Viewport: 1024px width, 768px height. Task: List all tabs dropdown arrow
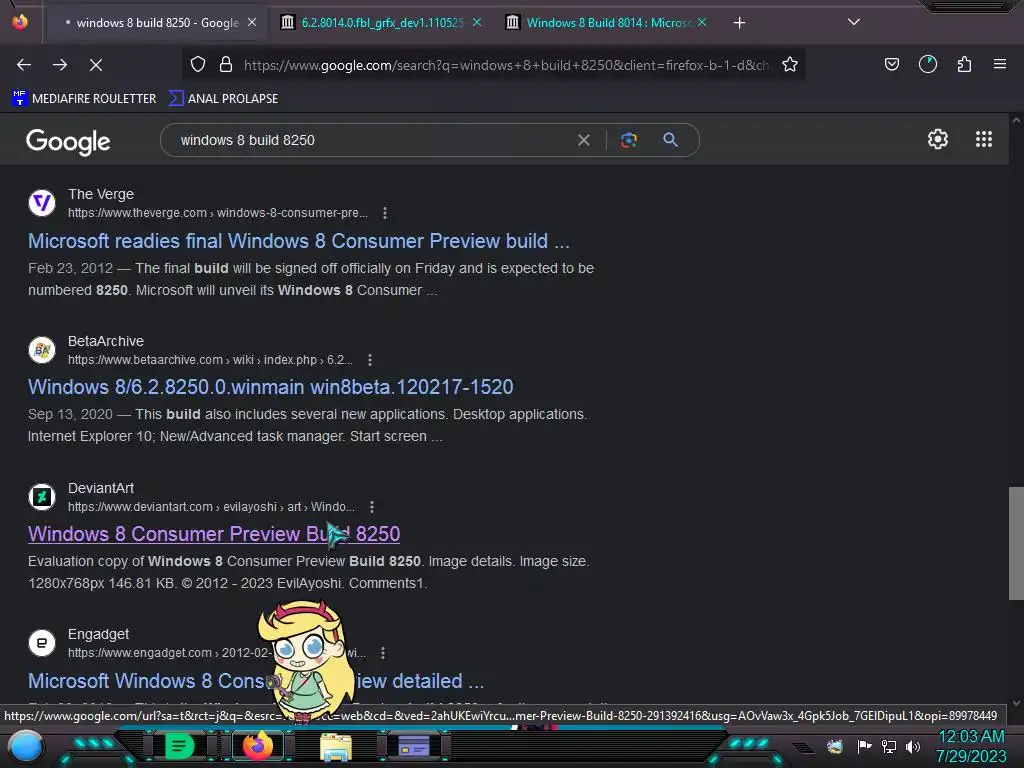click(854, 22)
